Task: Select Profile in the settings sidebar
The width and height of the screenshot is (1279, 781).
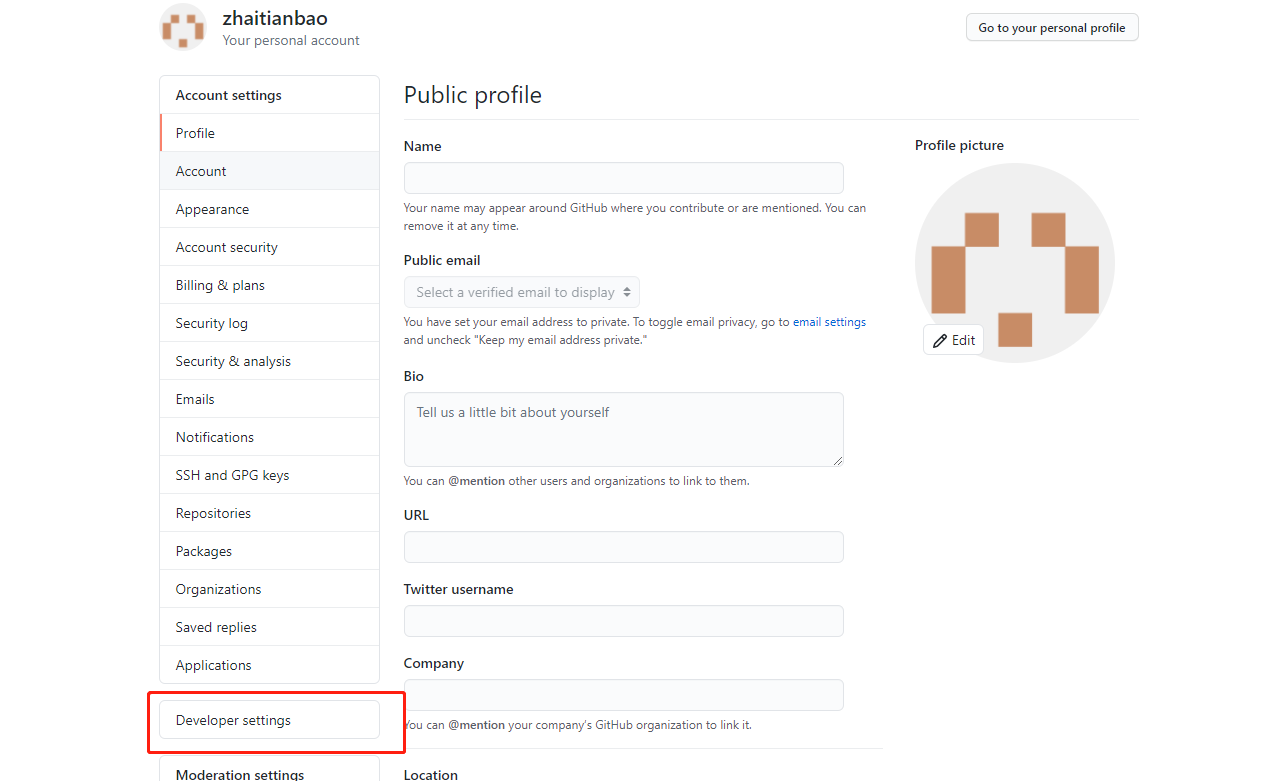Action: click(194, 132)
